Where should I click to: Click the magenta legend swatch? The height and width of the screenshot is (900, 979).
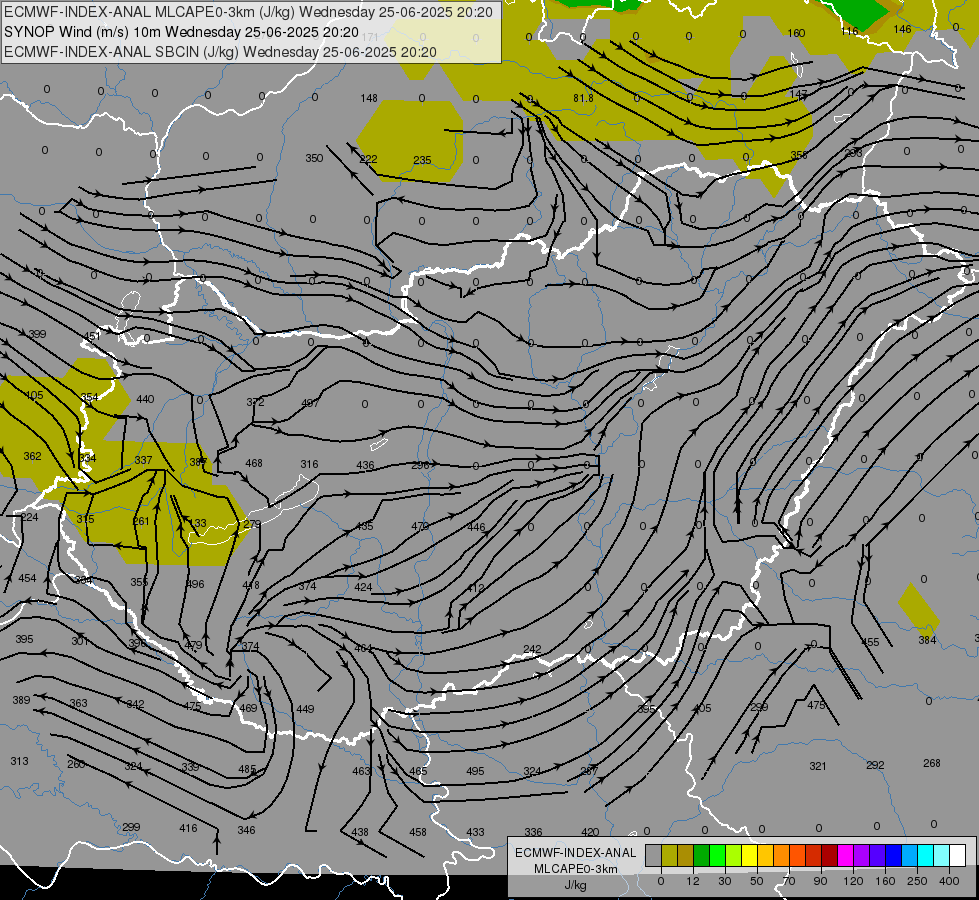tap(845, 855)
